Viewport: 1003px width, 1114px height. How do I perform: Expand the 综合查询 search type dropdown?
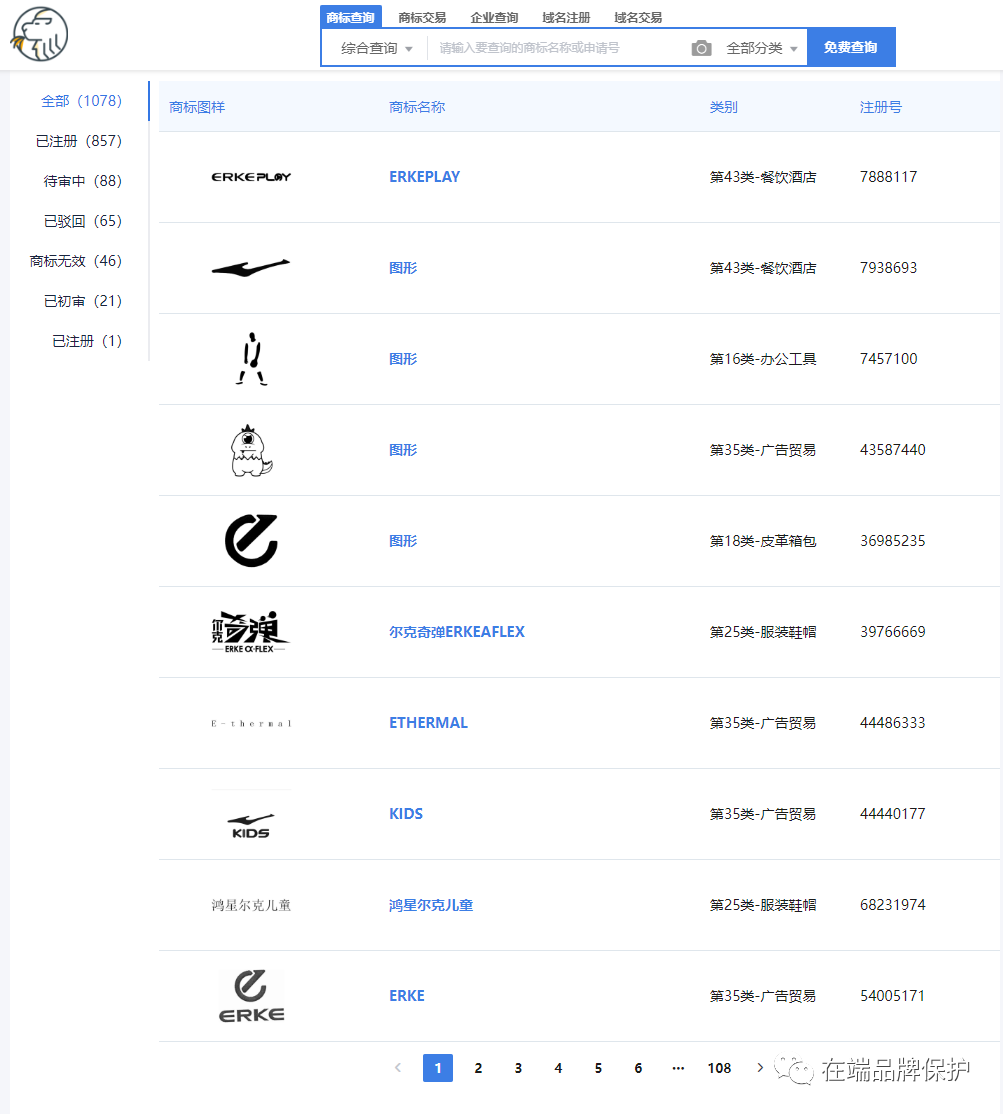(x=376, y=48)
